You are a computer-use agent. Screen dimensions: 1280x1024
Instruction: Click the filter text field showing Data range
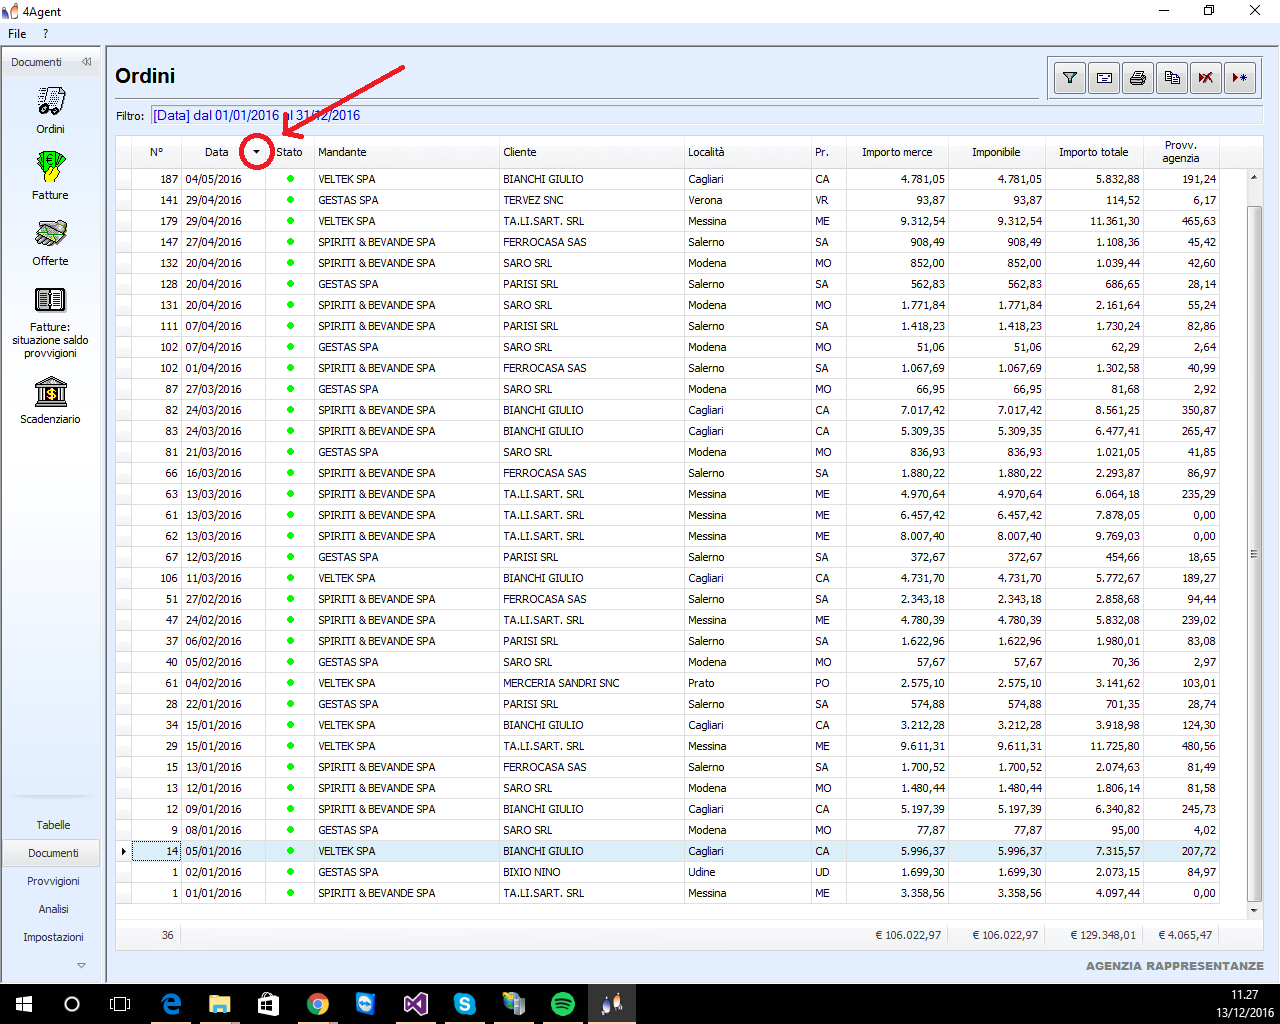tap(706, 115)
